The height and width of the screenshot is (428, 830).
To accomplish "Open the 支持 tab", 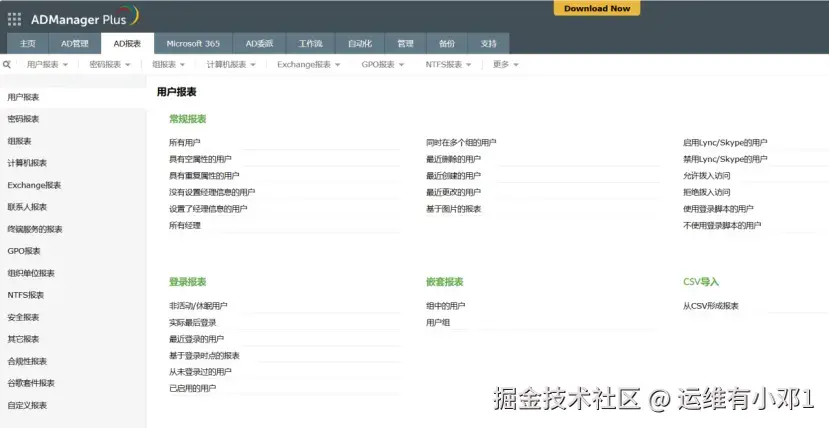I will (x=489, y=44).
